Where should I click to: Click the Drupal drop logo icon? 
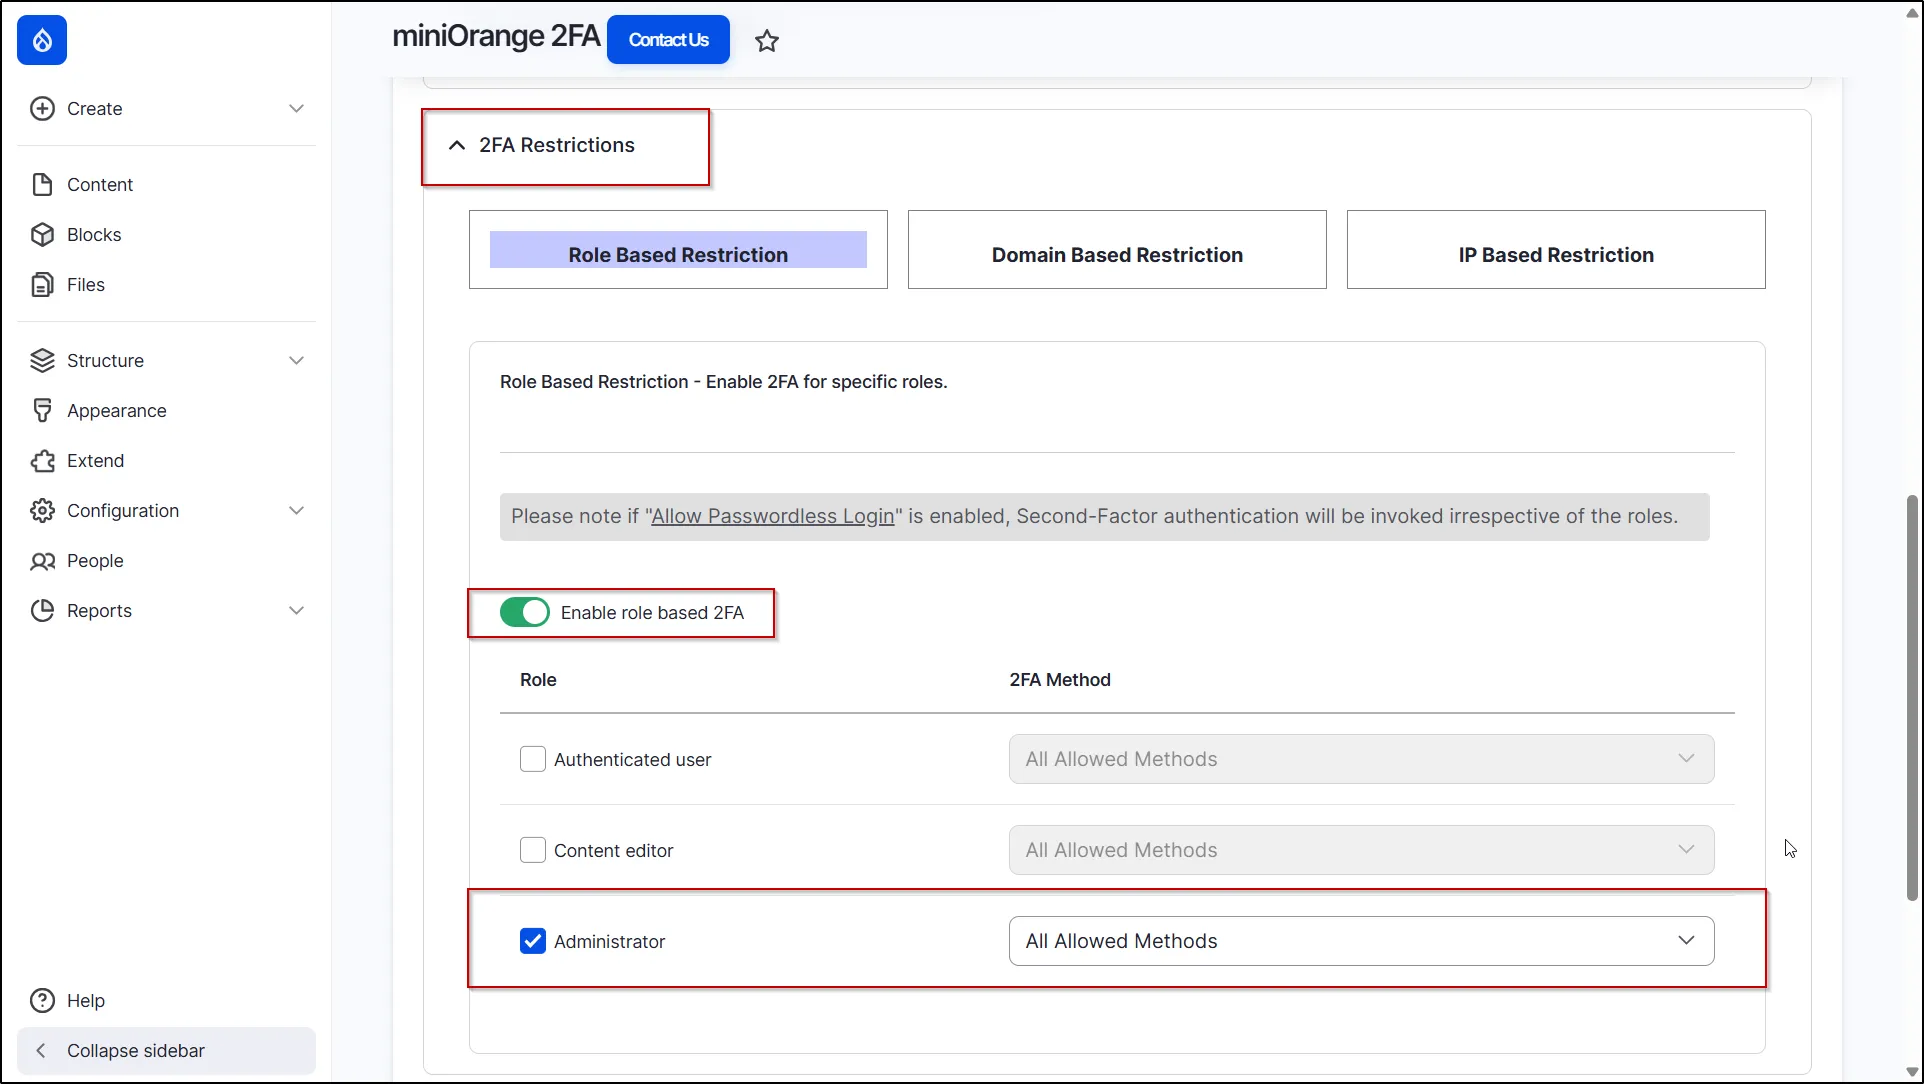[42, 40]
